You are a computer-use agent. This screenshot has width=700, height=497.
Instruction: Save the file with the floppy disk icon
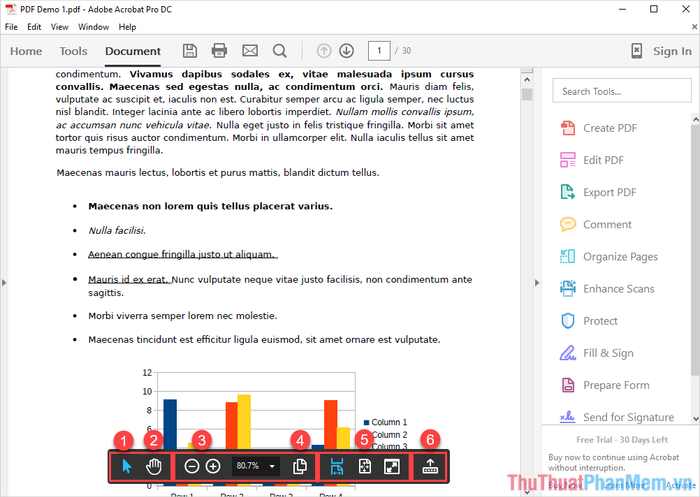pyautogui.click(x=190, y=51)
